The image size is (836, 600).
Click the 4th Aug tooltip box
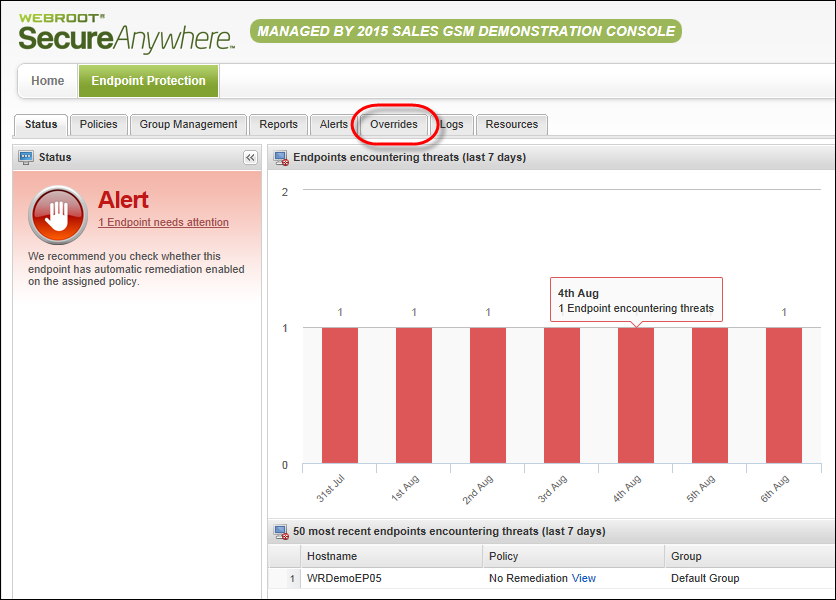636,300
